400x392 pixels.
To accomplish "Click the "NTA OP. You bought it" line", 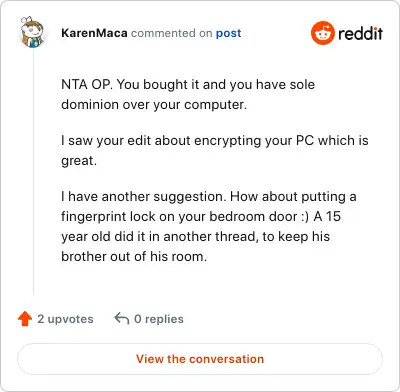I will 188,85.
